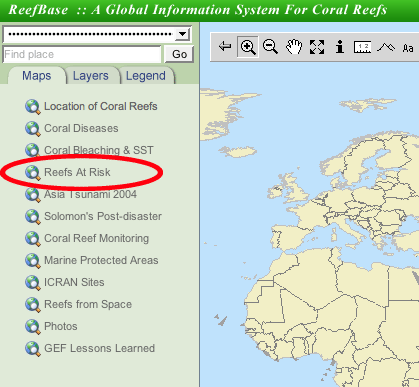This screenshot has height=387, width=419.
Task: Switch to the Legend tab
Action: coord(146,76)
